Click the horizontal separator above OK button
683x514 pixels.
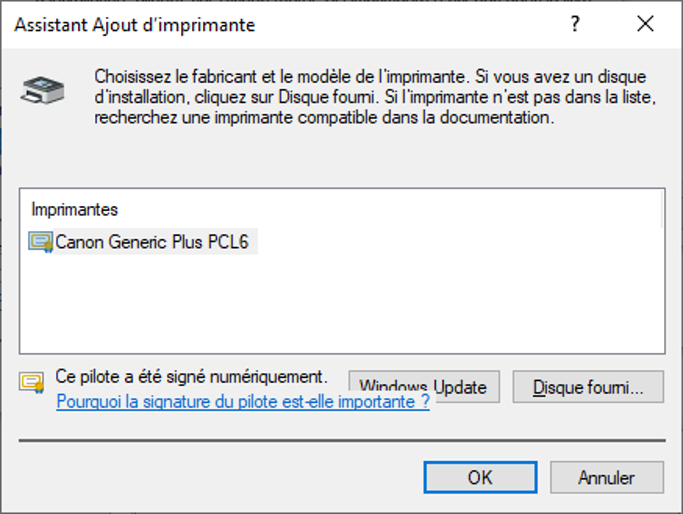point(340,439)
